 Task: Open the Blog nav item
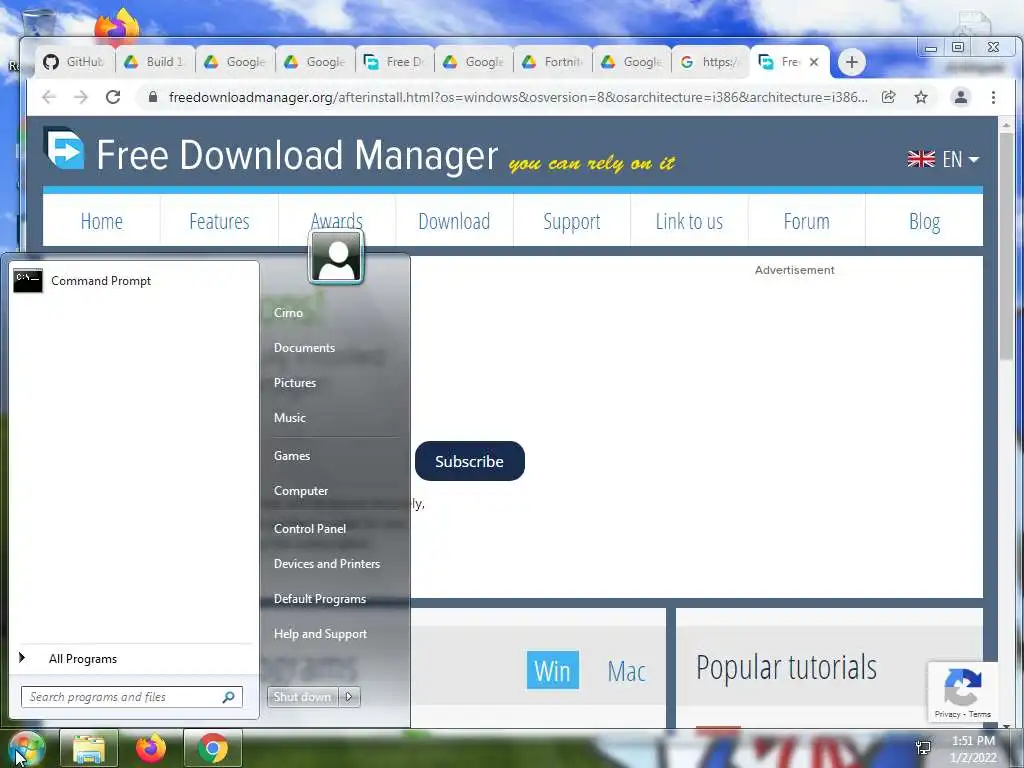tap(925, 221)
